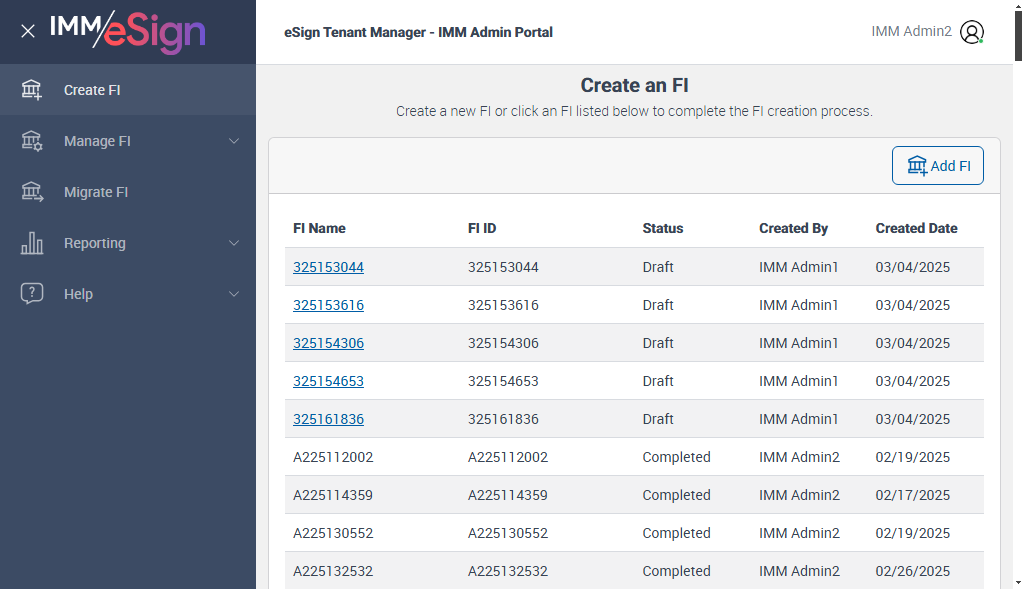Open the draft FI link 325161836
This screenshot has width=1024, height=589.
328,419
